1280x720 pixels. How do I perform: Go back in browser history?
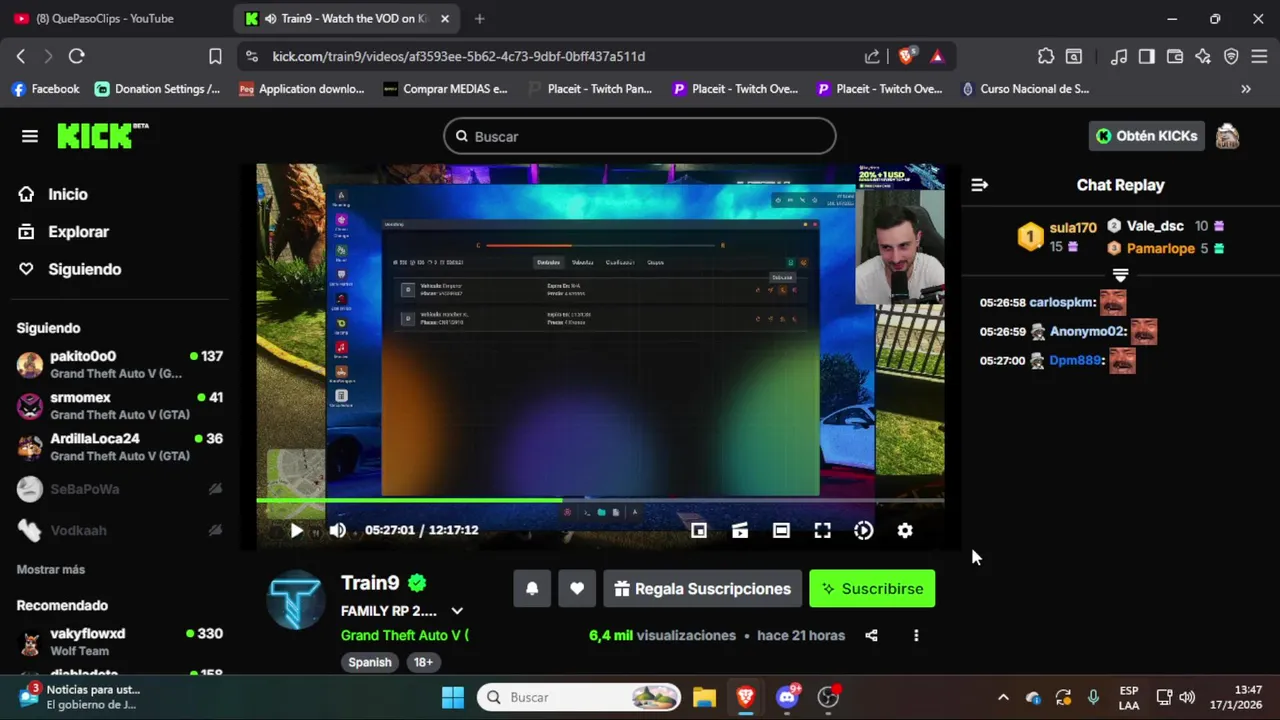coord(20,56)
